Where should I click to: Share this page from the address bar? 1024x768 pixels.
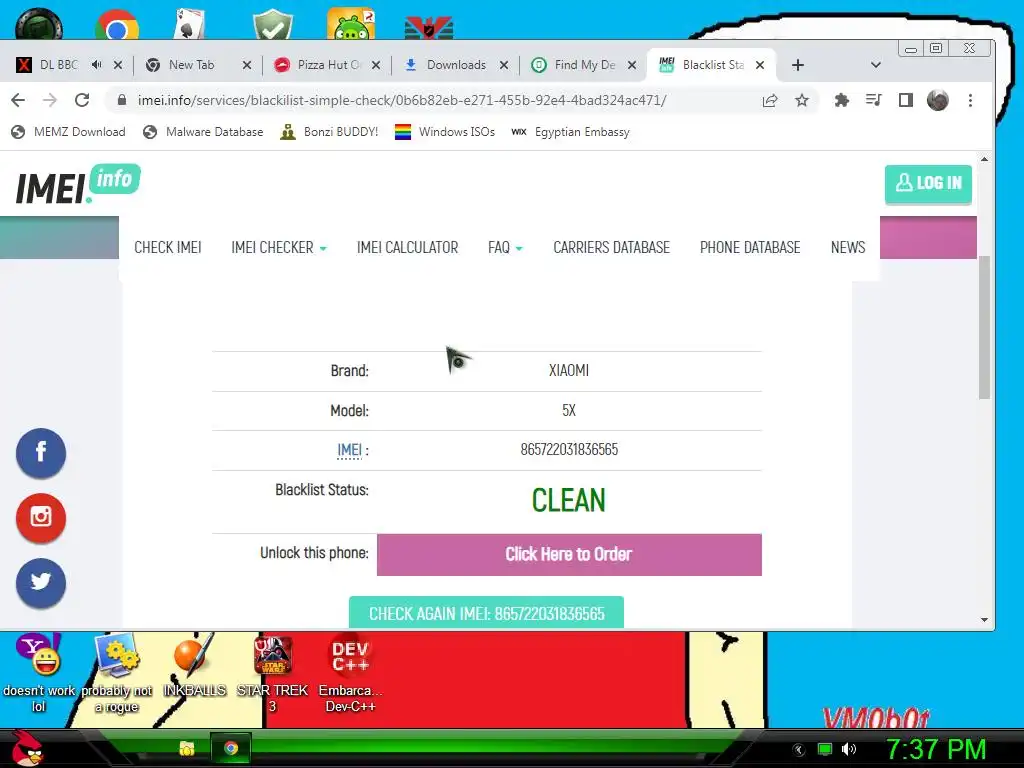(x=770, y=100)
